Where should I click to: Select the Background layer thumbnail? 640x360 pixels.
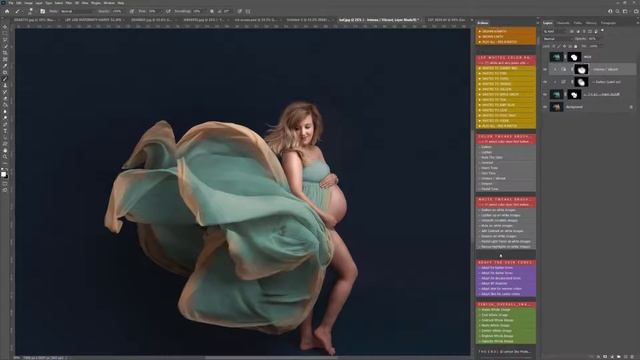pyautogui.click(x=556, y=107)
